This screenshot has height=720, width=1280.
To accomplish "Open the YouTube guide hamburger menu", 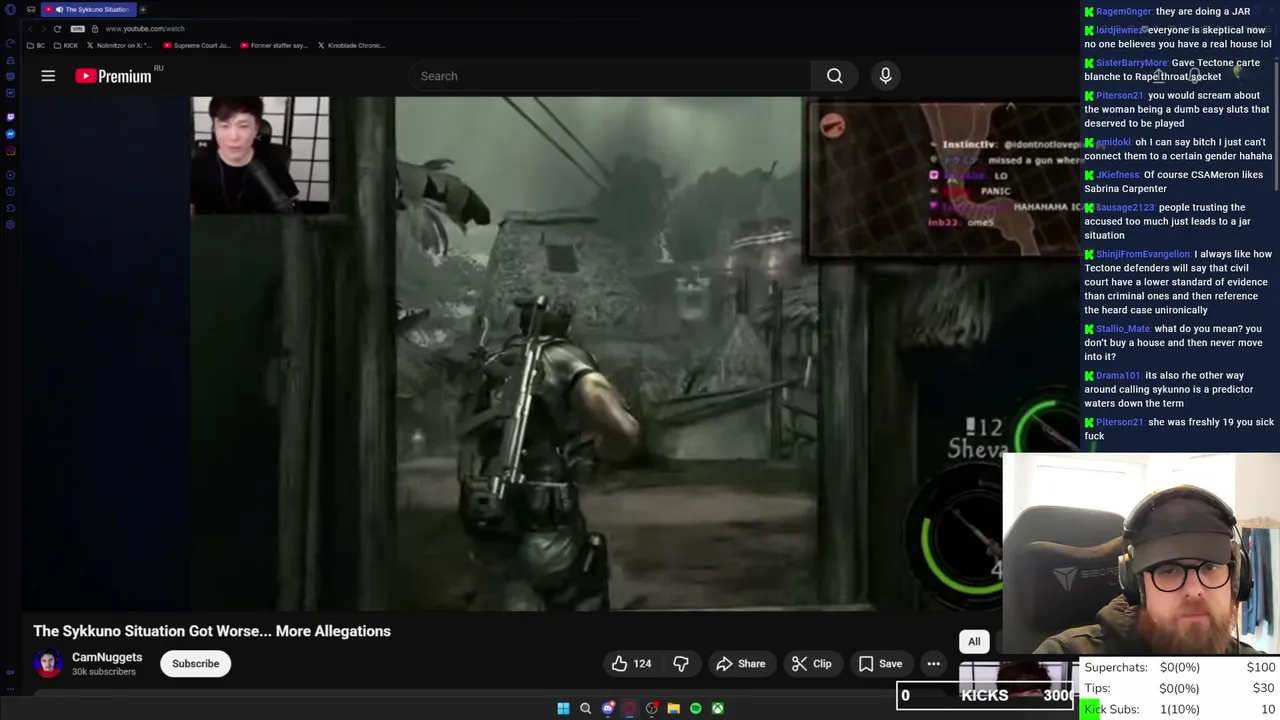I will tap(48, 76).
